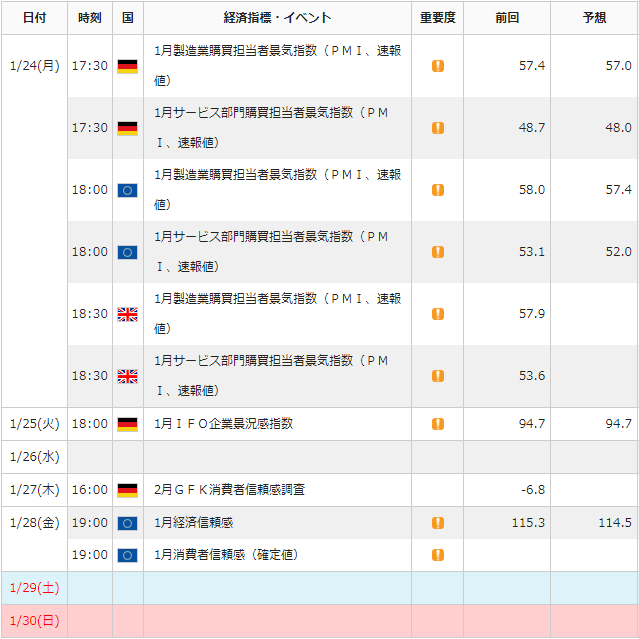Click the German 1月製造業購買担当者景気指数 event at 17:30

278,66
